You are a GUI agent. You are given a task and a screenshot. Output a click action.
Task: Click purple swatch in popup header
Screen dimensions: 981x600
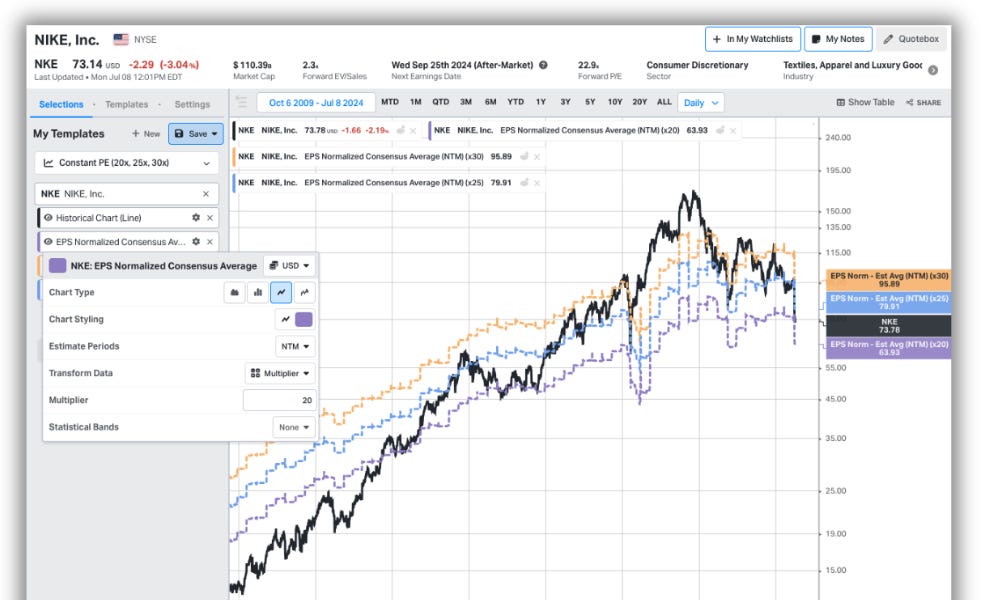[x=58, y=266]
